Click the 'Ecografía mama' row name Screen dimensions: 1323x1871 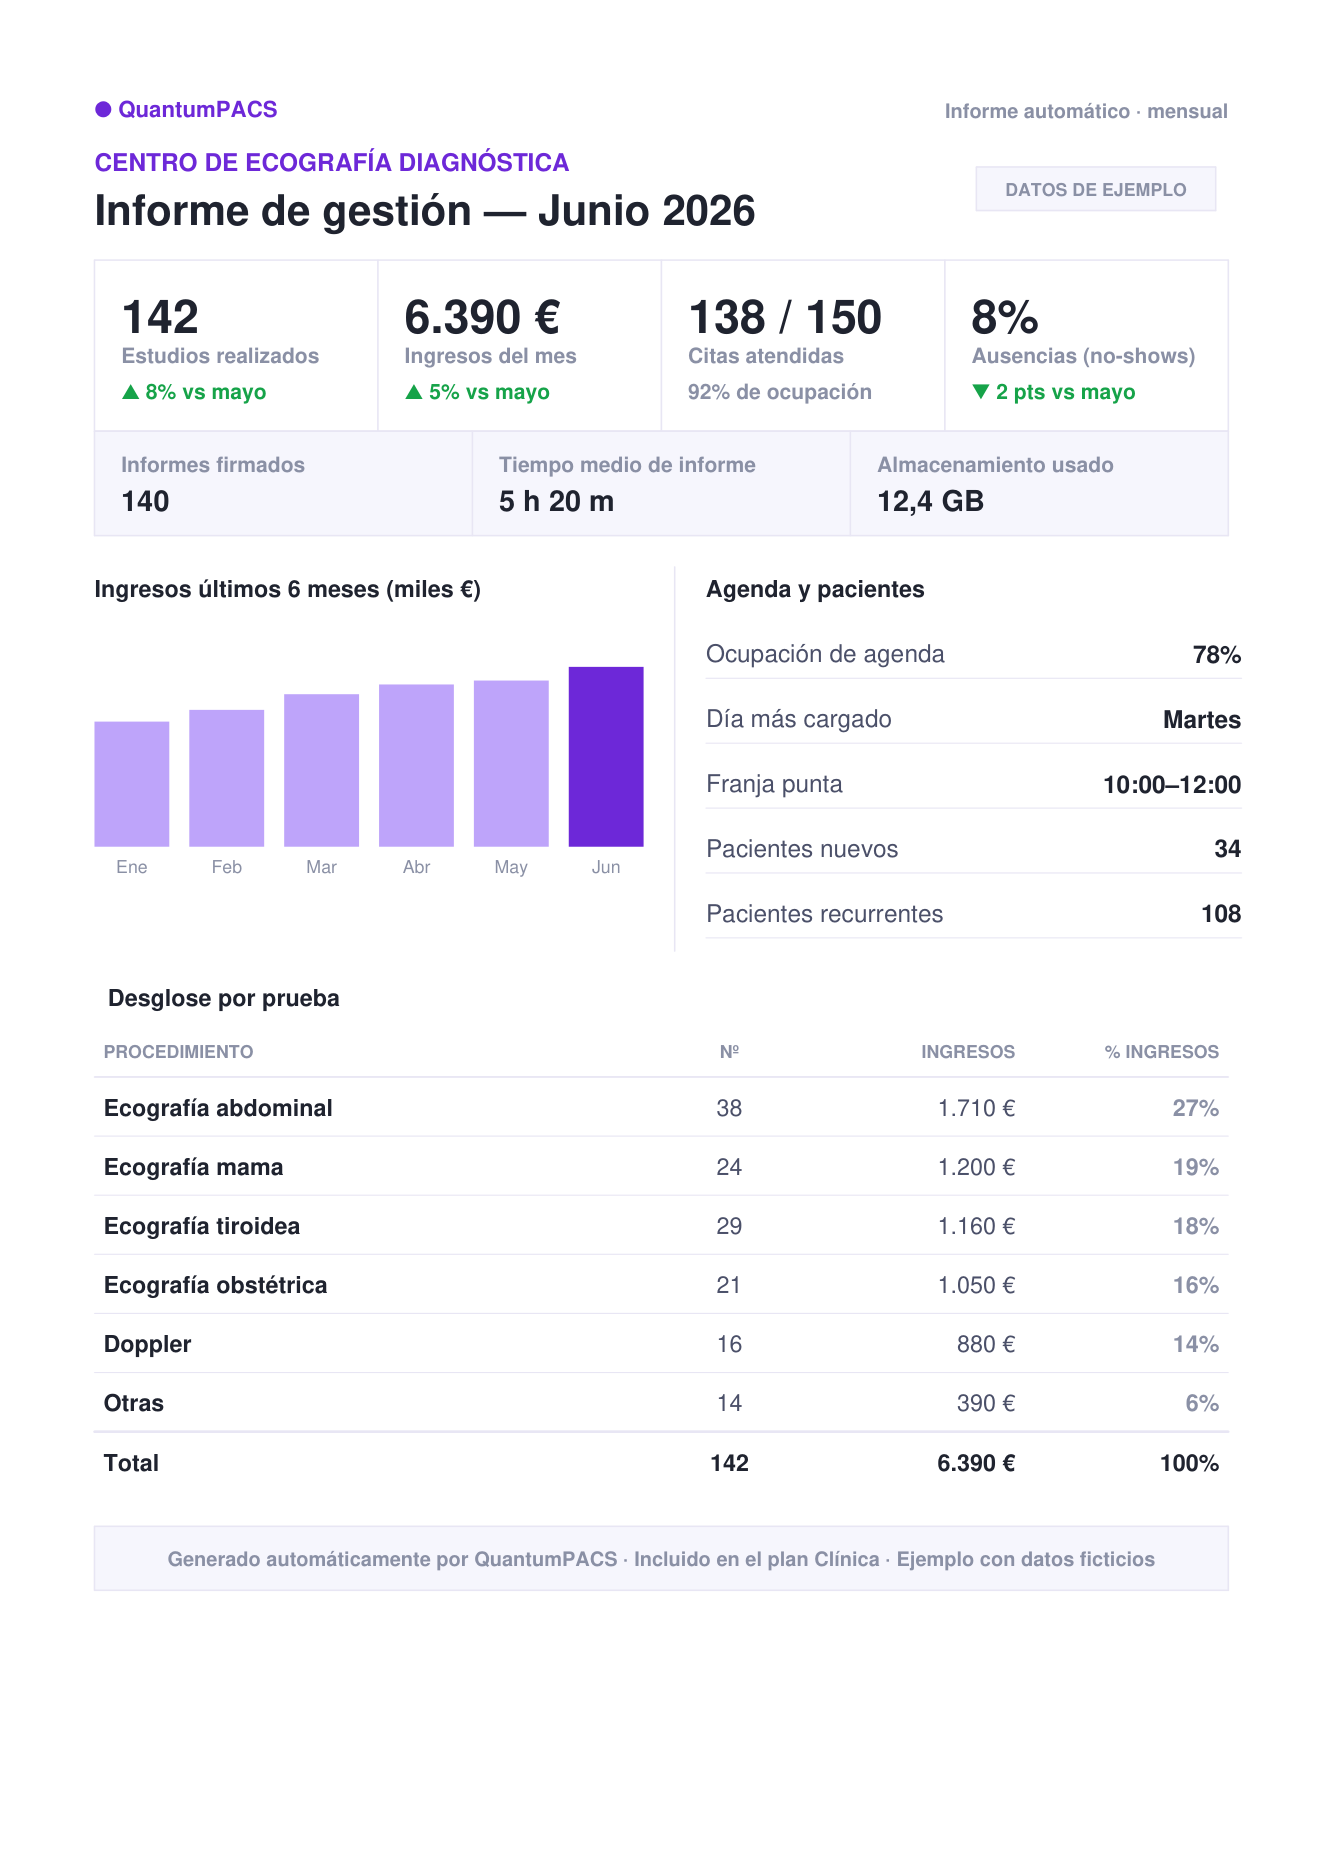pyautogui.click(x=194, y=1167)
